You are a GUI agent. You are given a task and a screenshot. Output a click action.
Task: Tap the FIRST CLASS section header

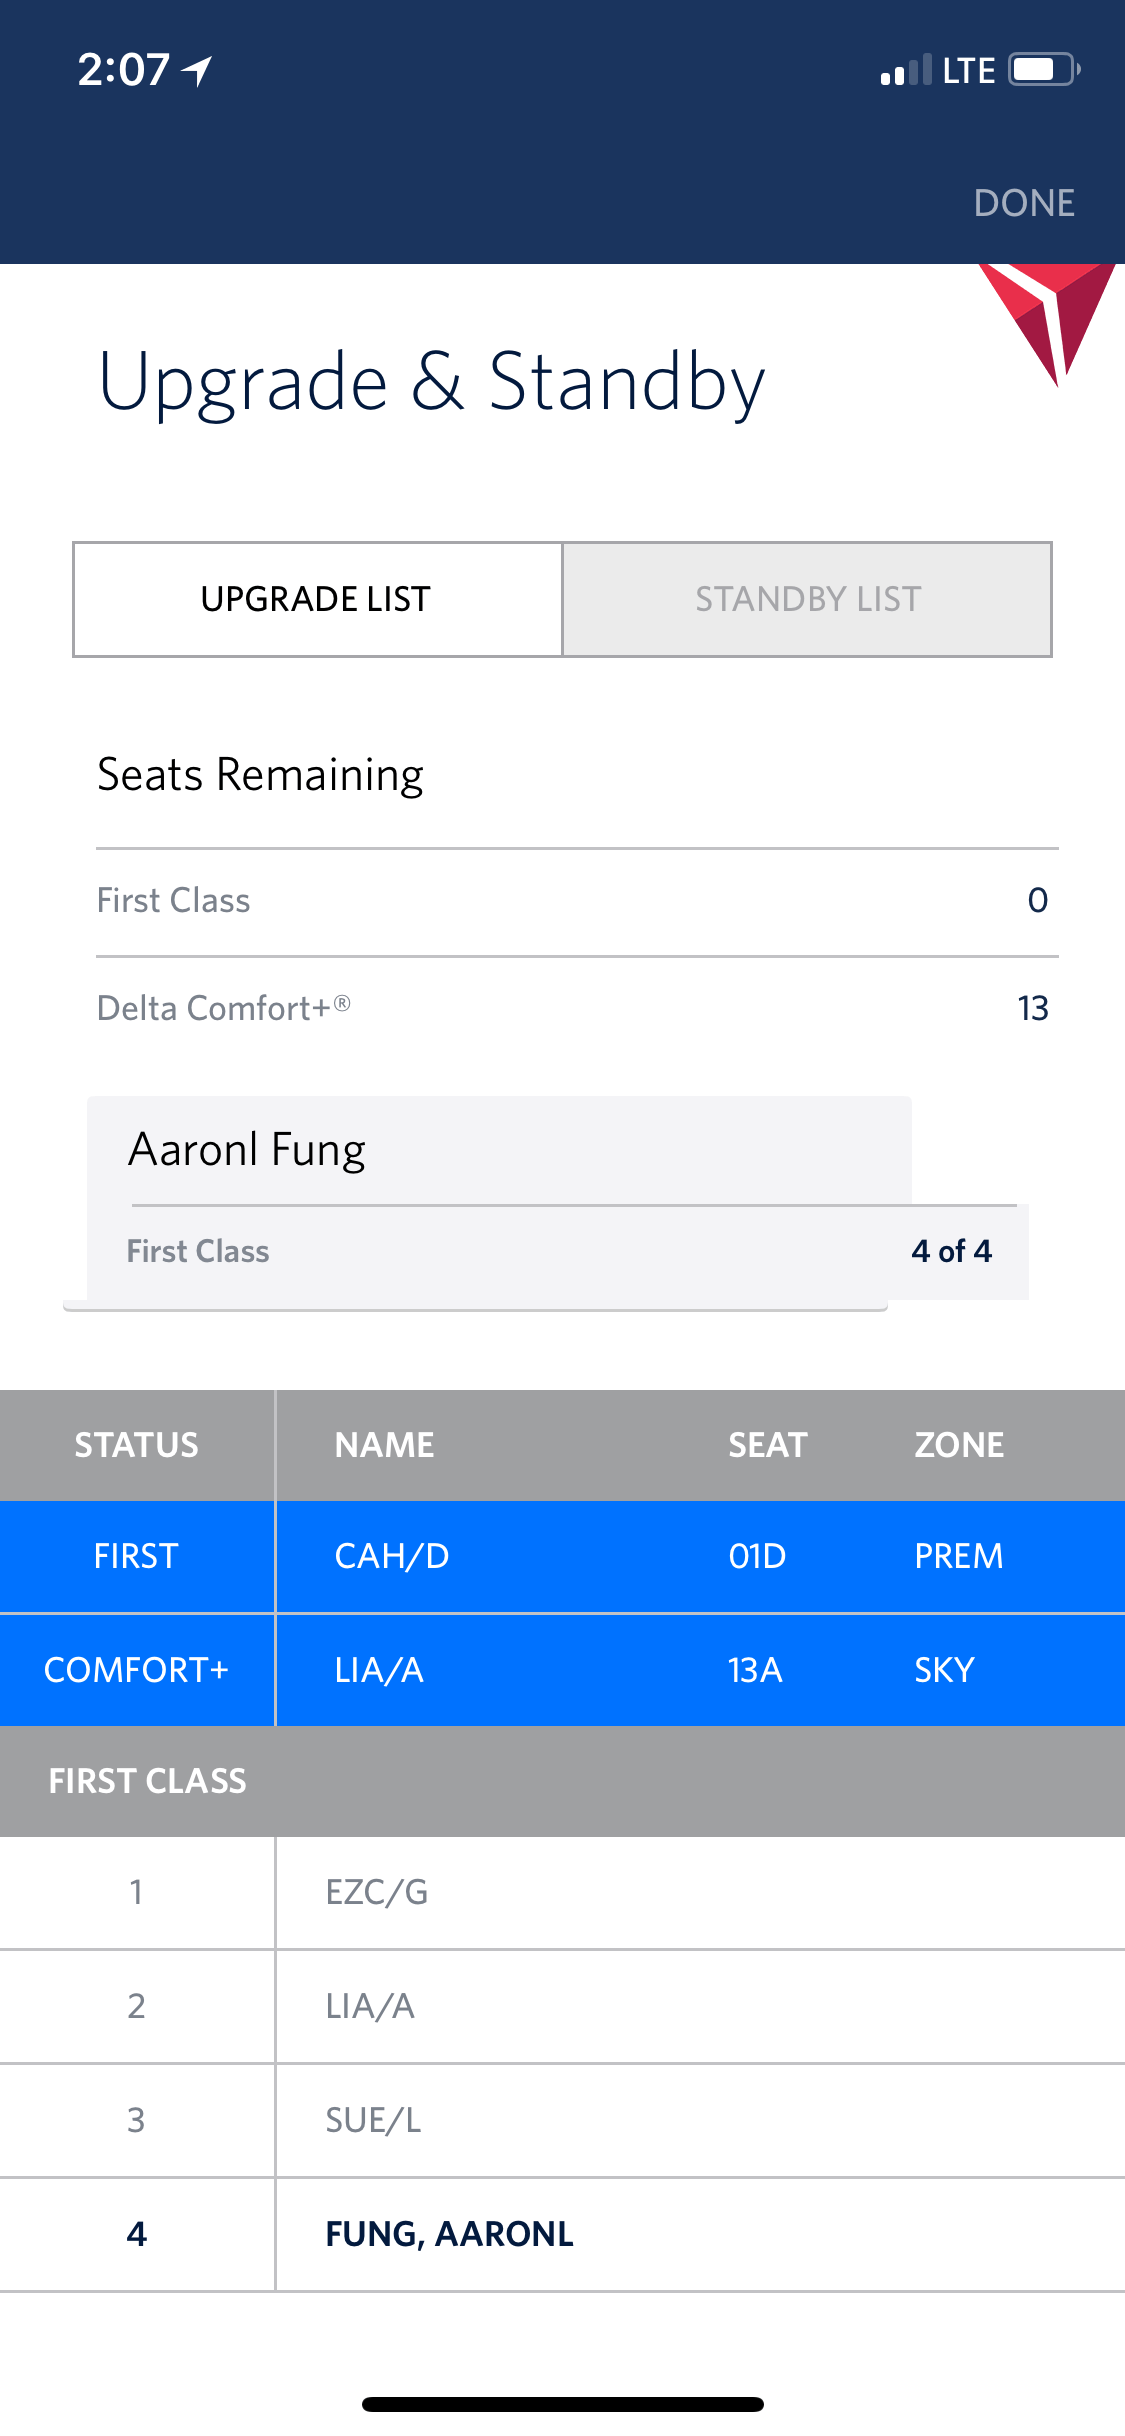[x=148, y=1781]
